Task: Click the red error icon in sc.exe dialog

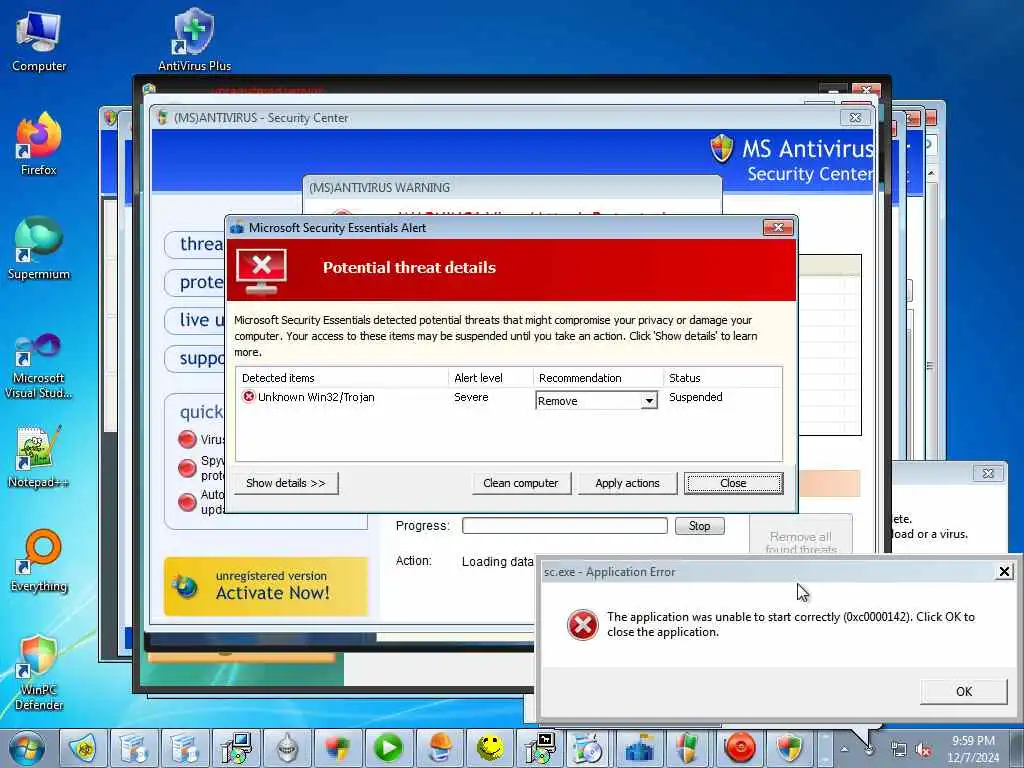Action: 583,625
